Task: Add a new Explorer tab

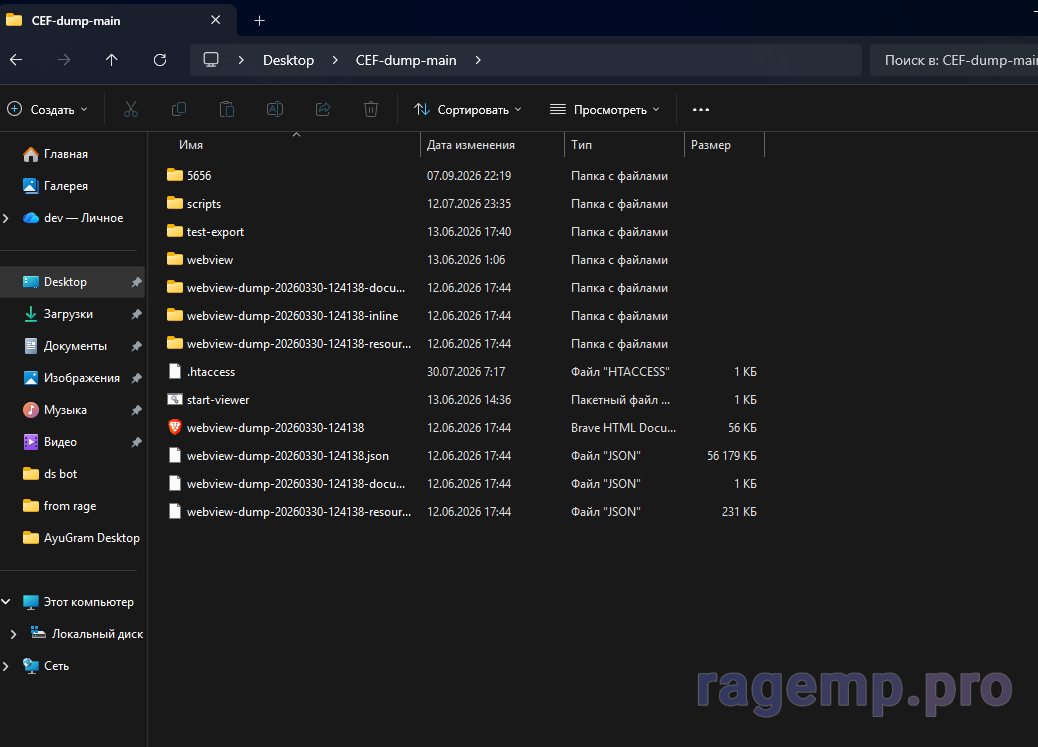Action: click(260, 21)
